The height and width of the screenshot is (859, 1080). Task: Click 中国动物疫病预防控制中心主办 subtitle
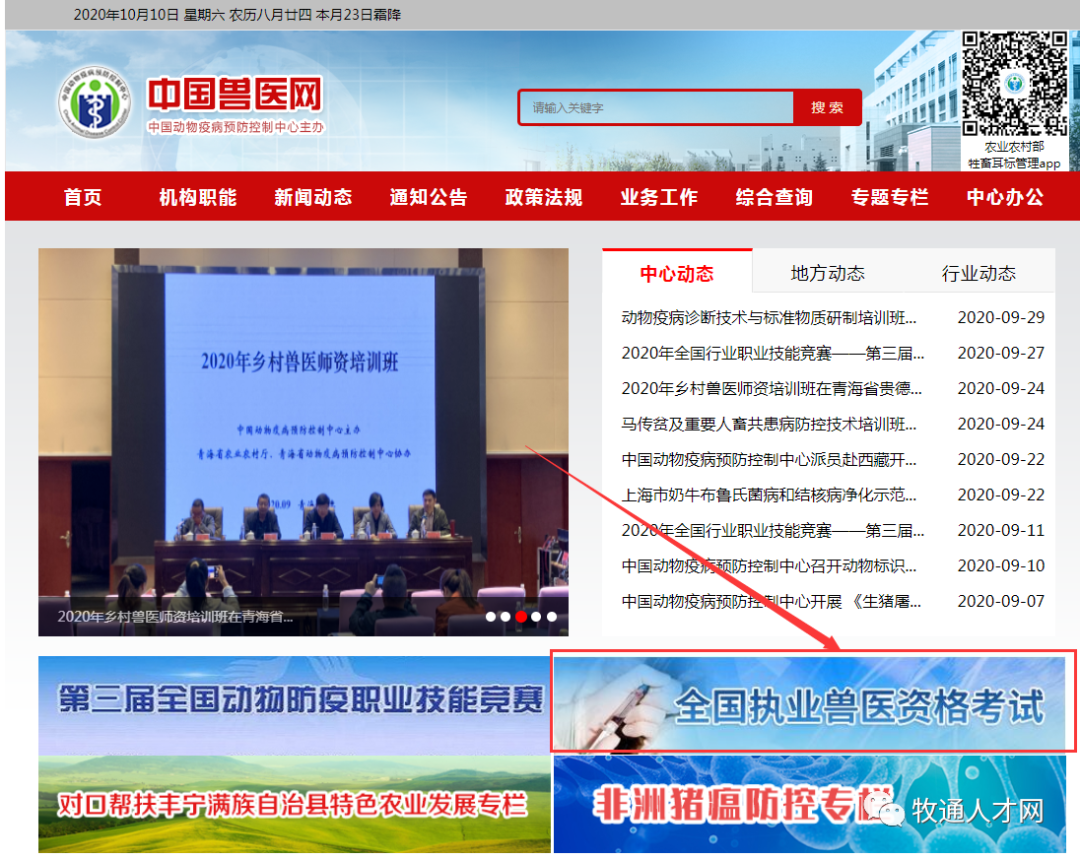(x=236, y=127)
